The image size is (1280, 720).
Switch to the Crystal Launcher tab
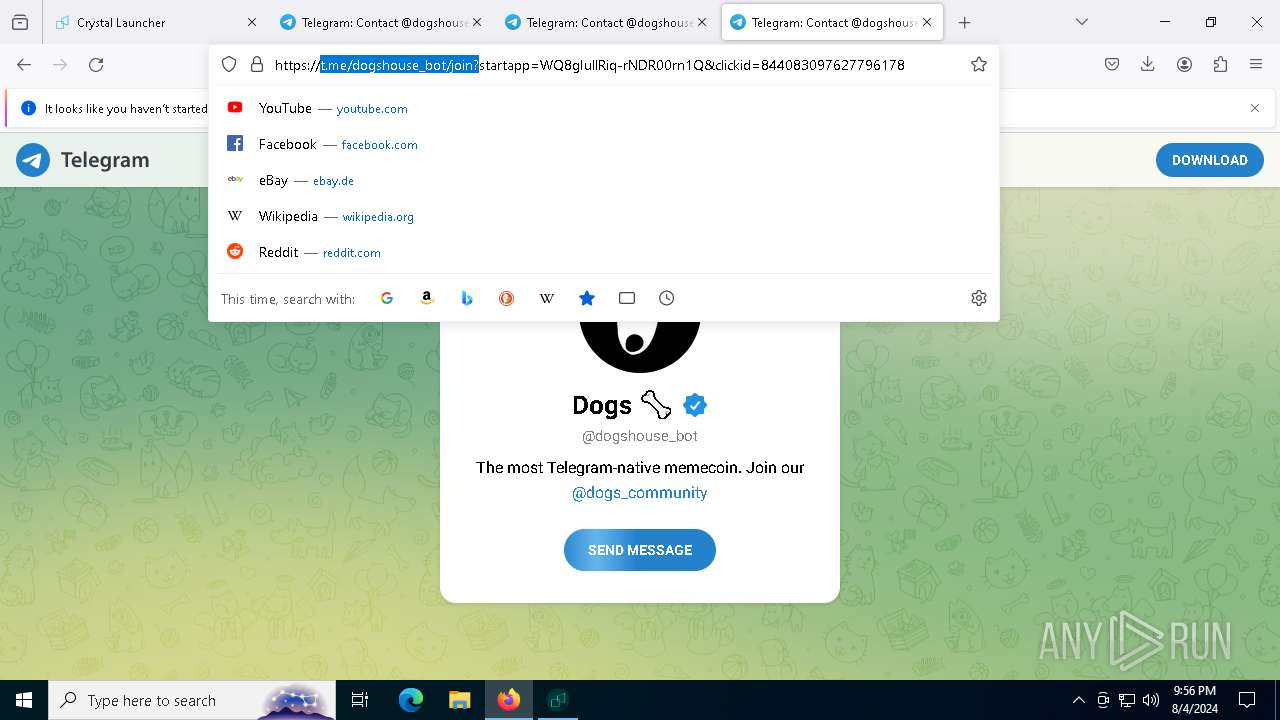coord(155,22)
